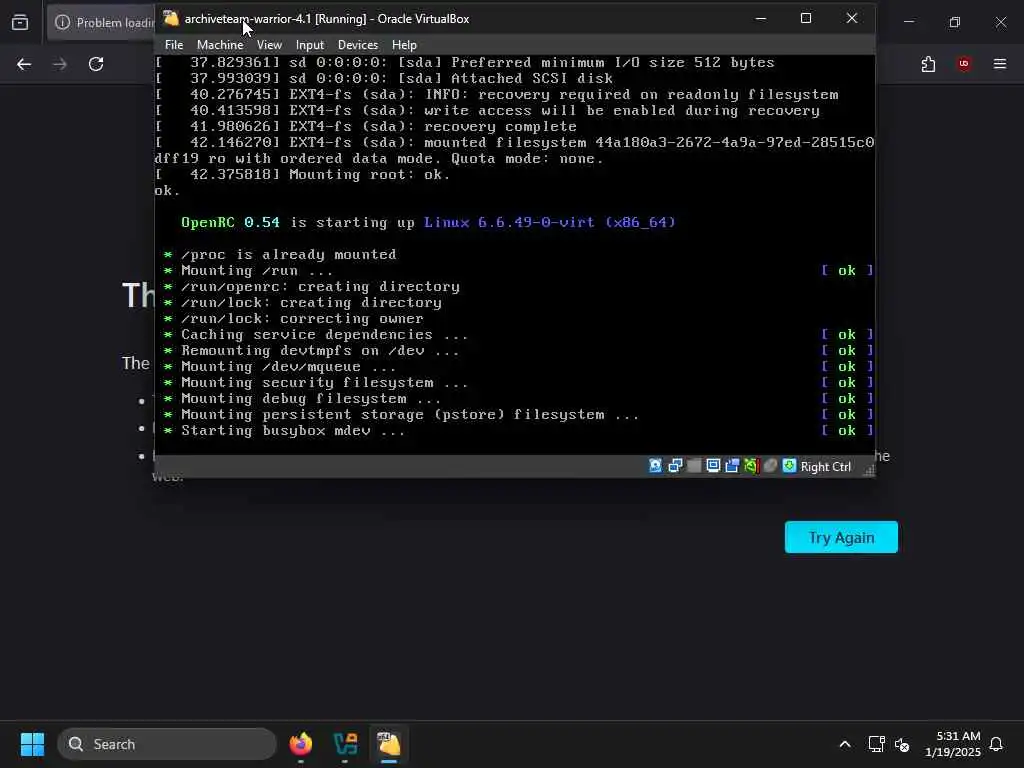Click the gray CPU execution status icon
1024x768 pixels.
click(771, 466)
